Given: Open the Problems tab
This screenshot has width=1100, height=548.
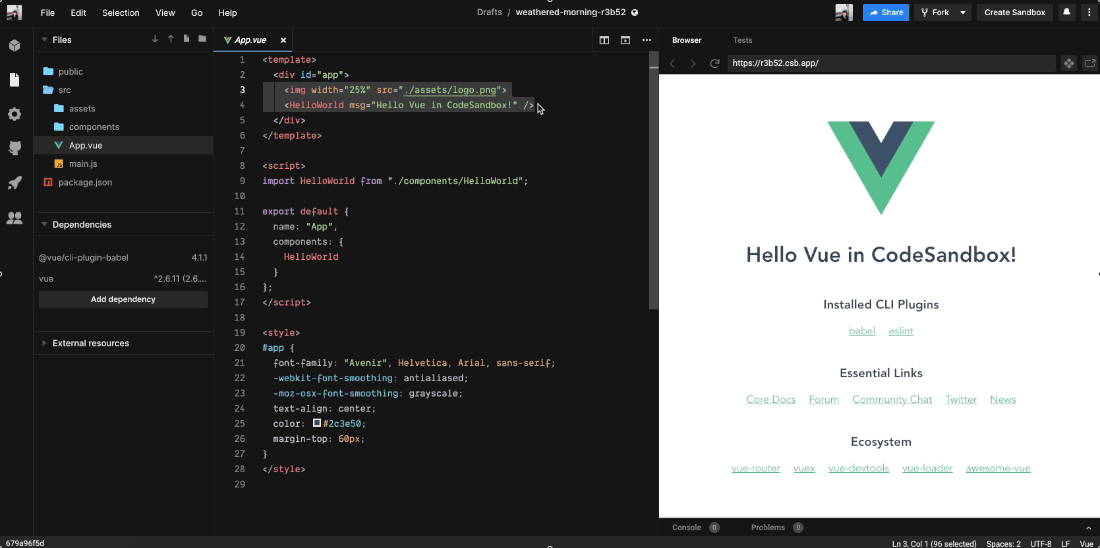Looking at the screenshot, I should point(767,528).
